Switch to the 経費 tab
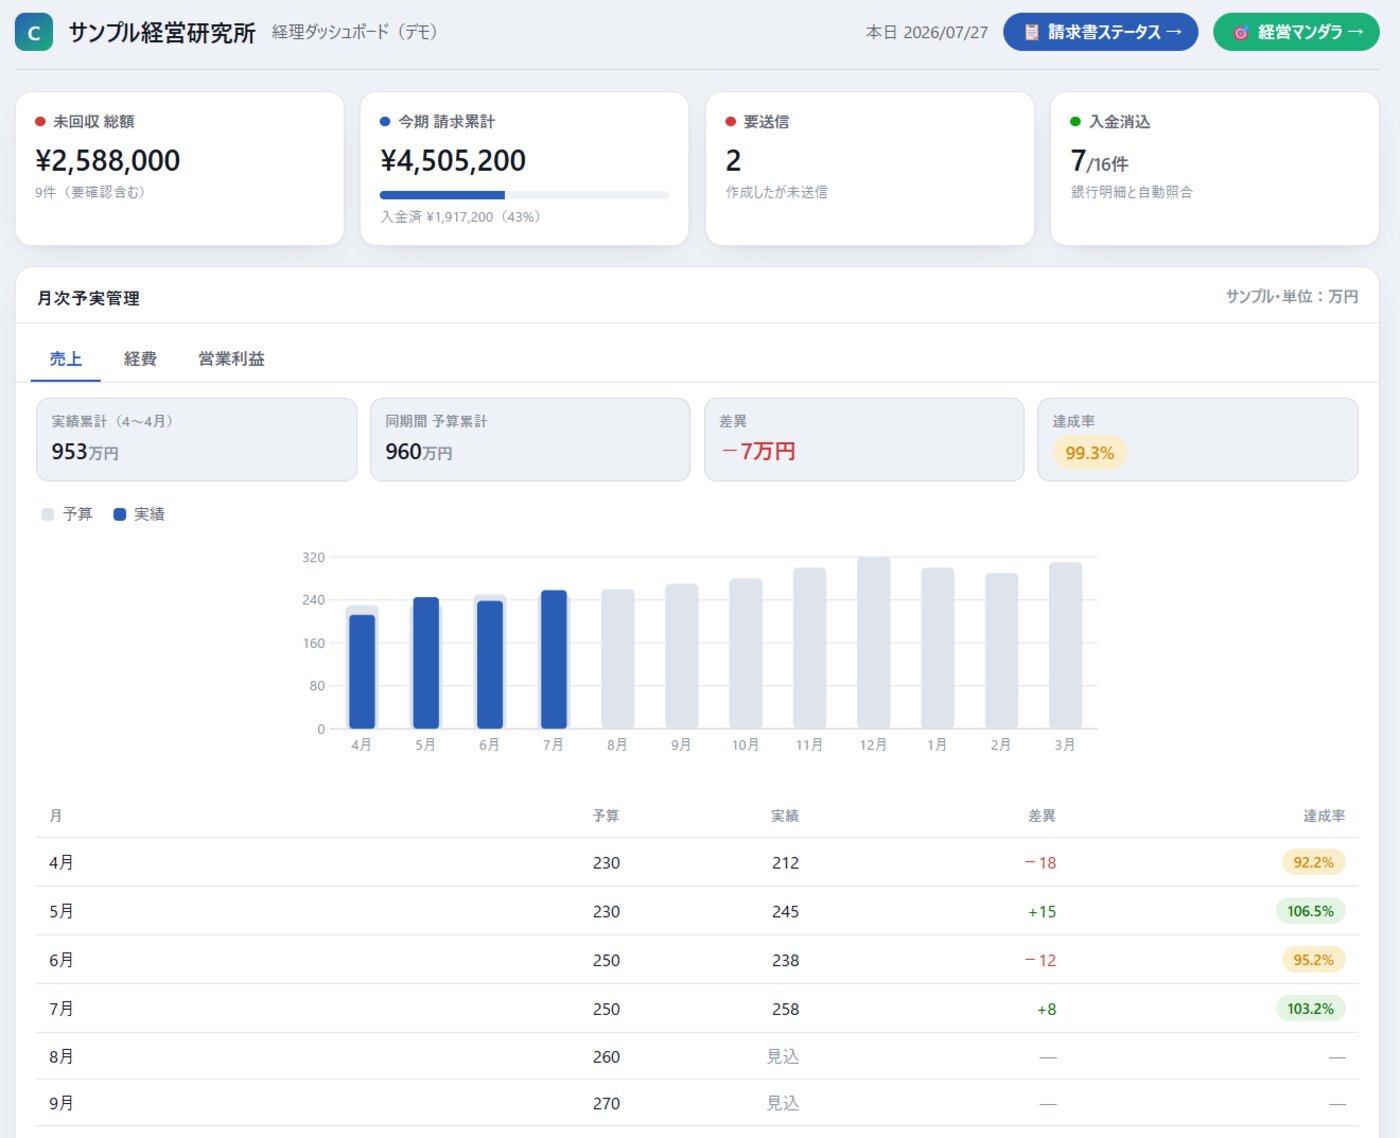This screenshot has height=1138, width=1400. pyautogui.click(x=140, y=359)
